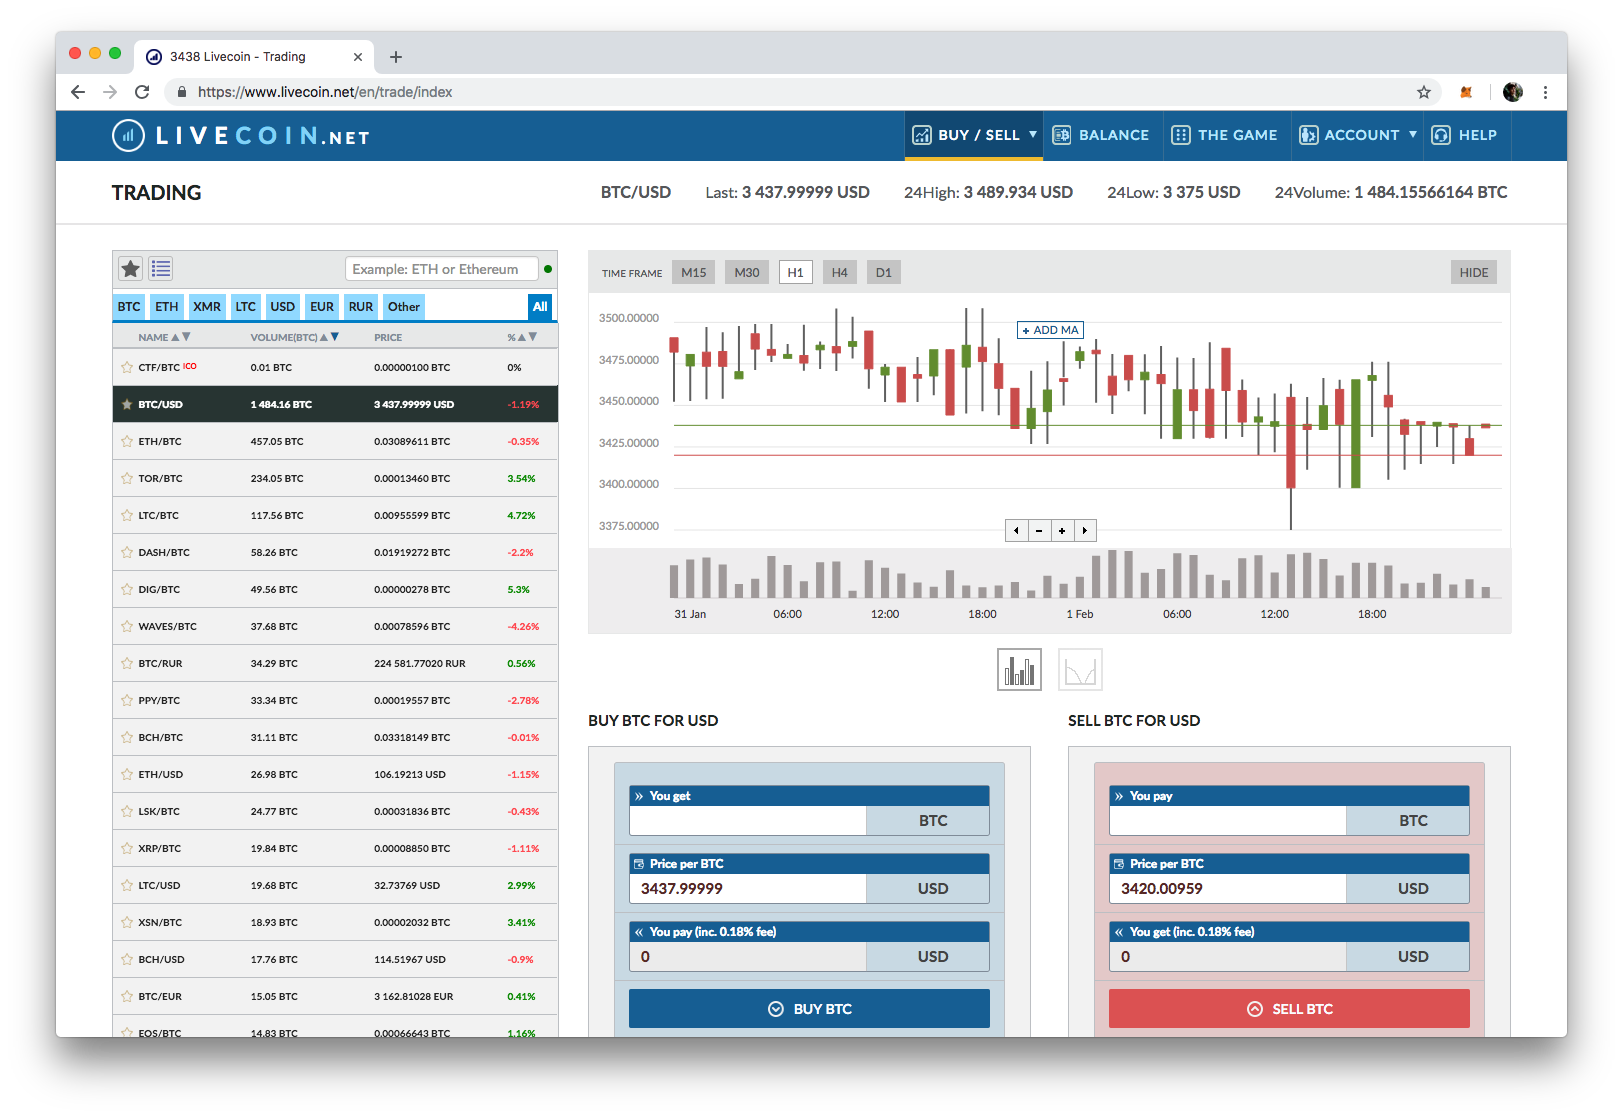Set chart time frame to H4
The height and width of the screenshot is (1117, 1623).
[840, 273]
